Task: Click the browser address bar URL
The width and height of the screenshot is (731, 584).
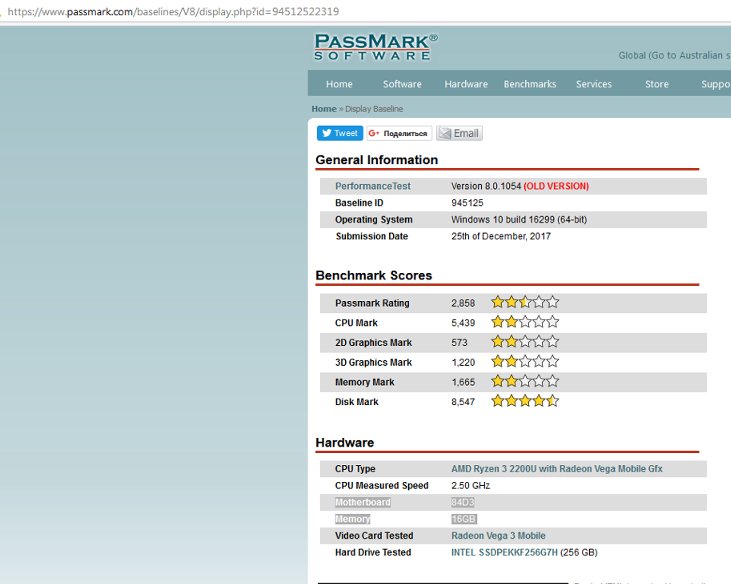Action: coord(173,12)
